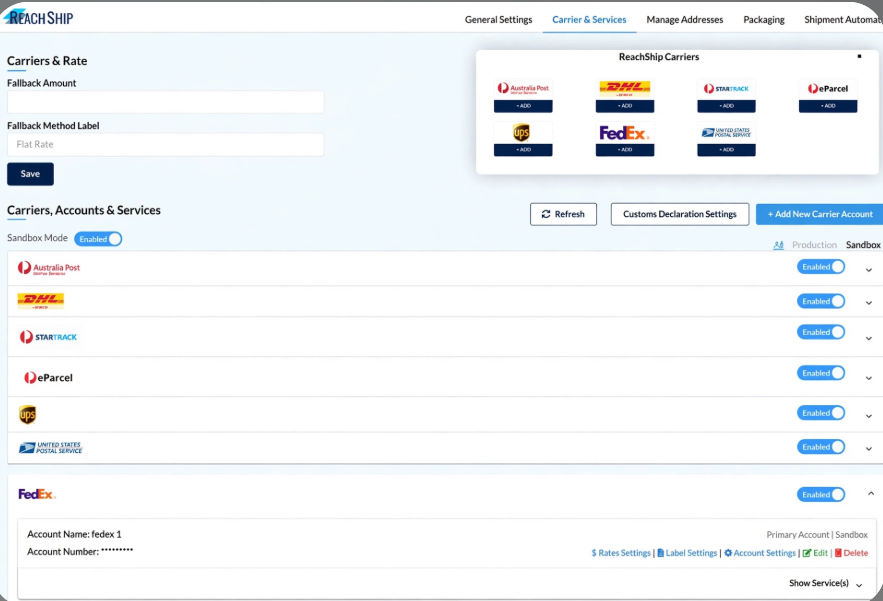Image resolution: width=883 pixels, height=601 pixels.
Task: Expand the DHL row chevron
Action: tap(869, 303)
